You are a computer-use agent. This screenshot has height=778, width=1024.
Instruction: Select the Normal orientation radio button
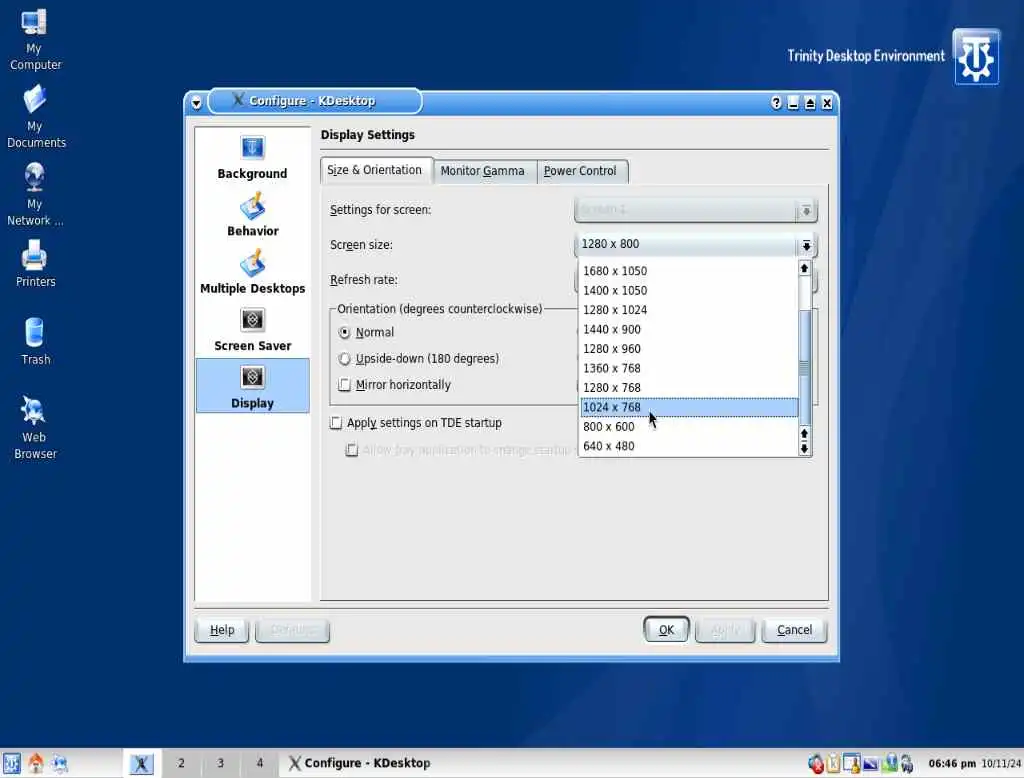345,332
